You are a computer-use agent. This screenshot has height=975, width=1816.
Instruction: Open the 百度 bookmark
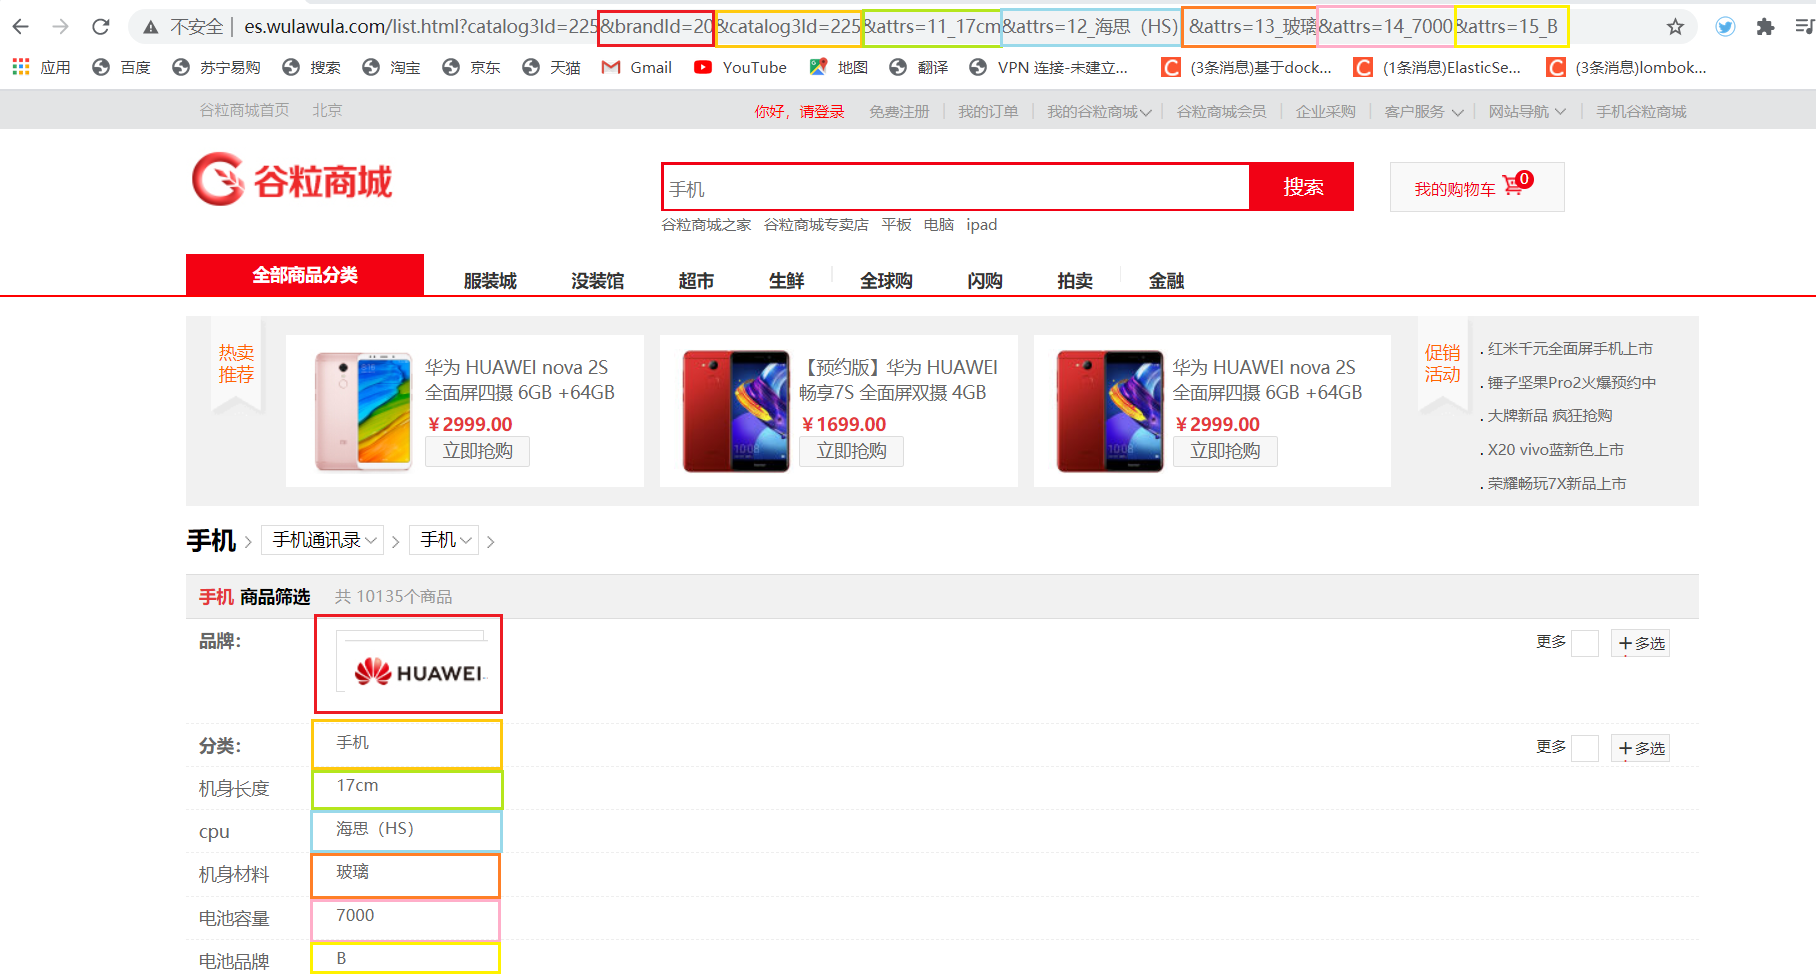point(121,67)
